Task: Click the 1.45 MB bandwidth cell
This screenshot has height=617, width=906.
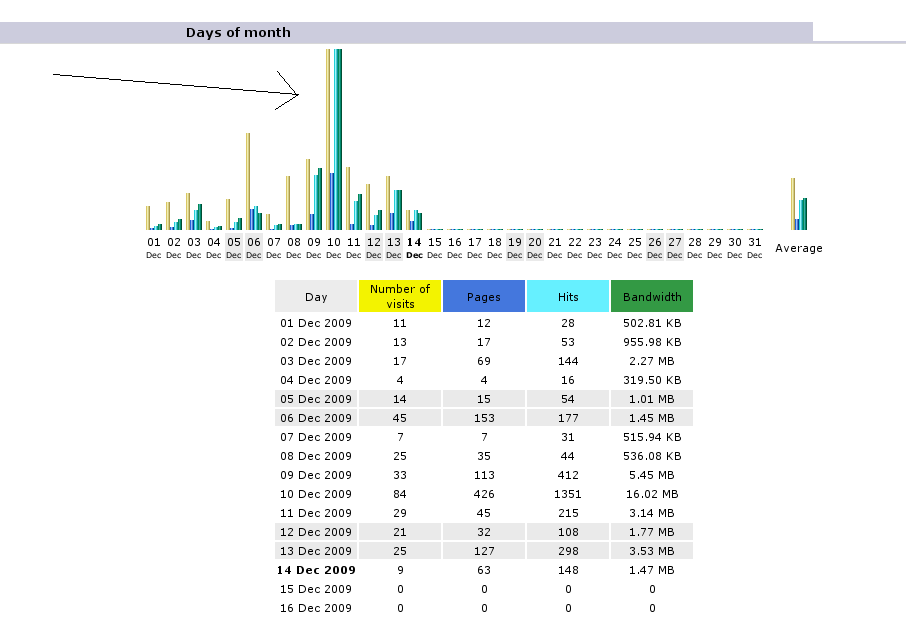Action: coord(652,418)
